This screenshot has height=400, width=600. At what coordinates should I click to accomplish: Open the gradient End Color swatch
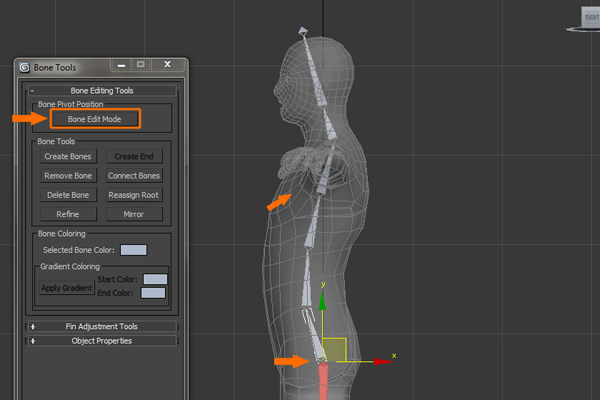tap(153, 293)
